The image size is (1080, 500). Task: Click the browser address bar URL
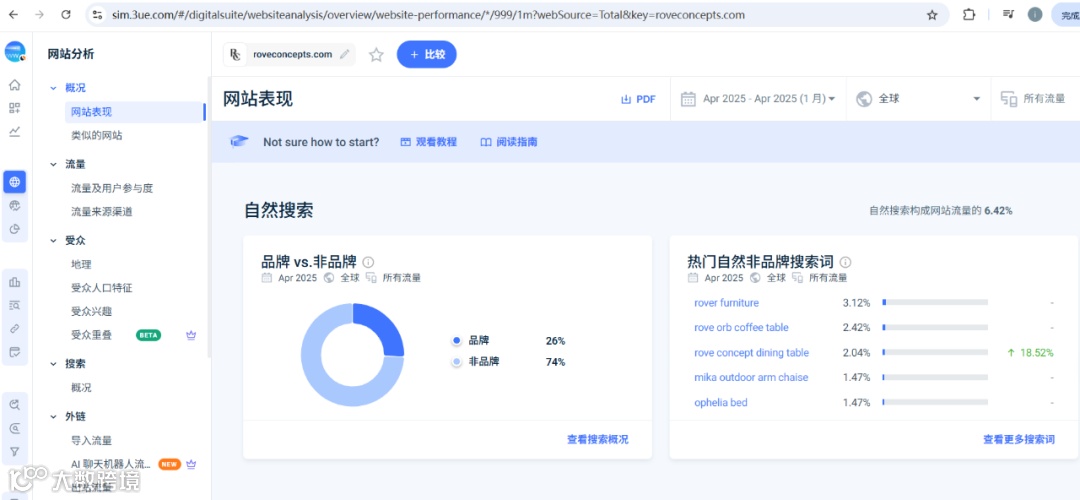click(x=427, y=14)
